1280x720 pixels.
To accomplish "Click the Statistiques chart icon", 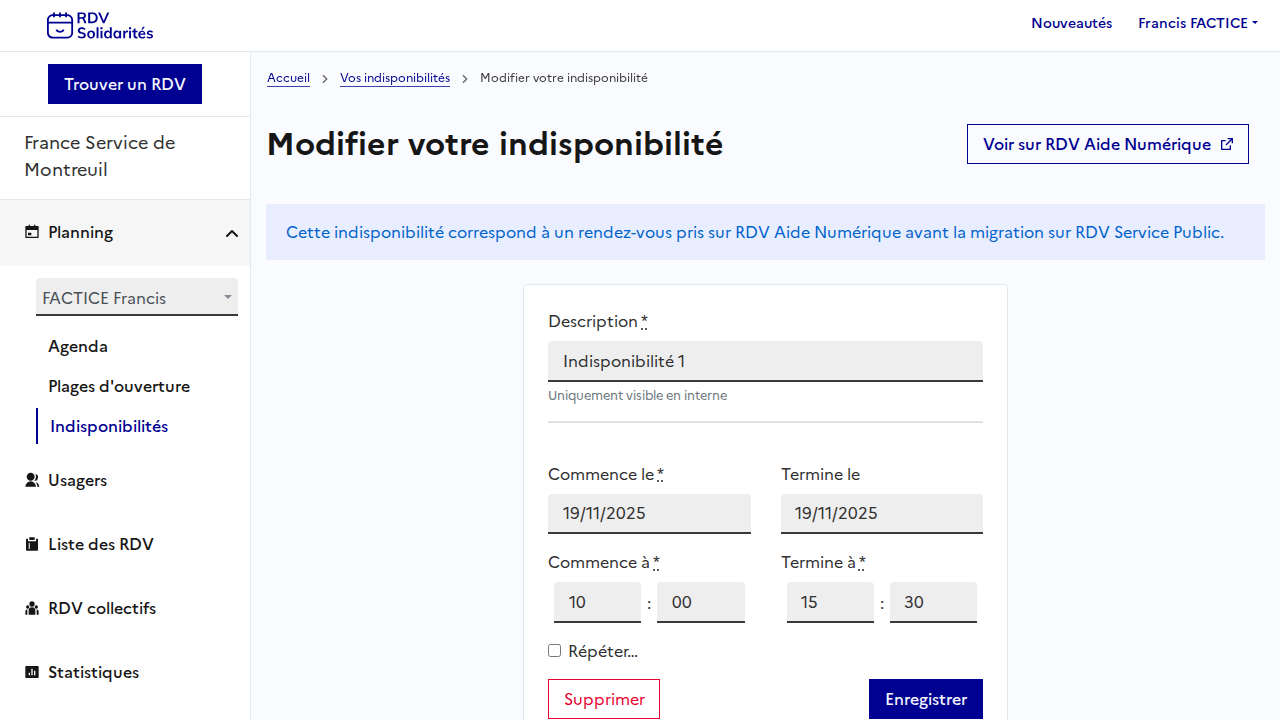I will pos(32,673).
